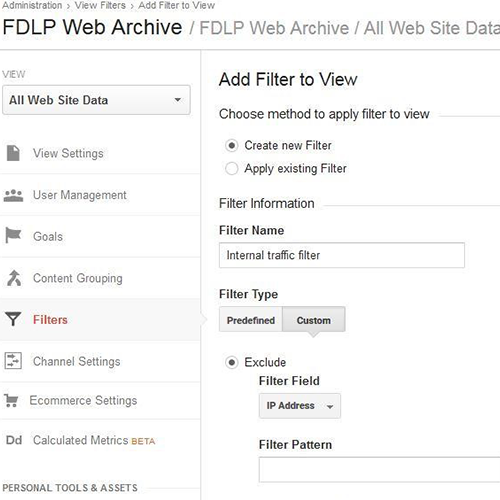Go to View Filters breadcrumb link

click(100, 6)
